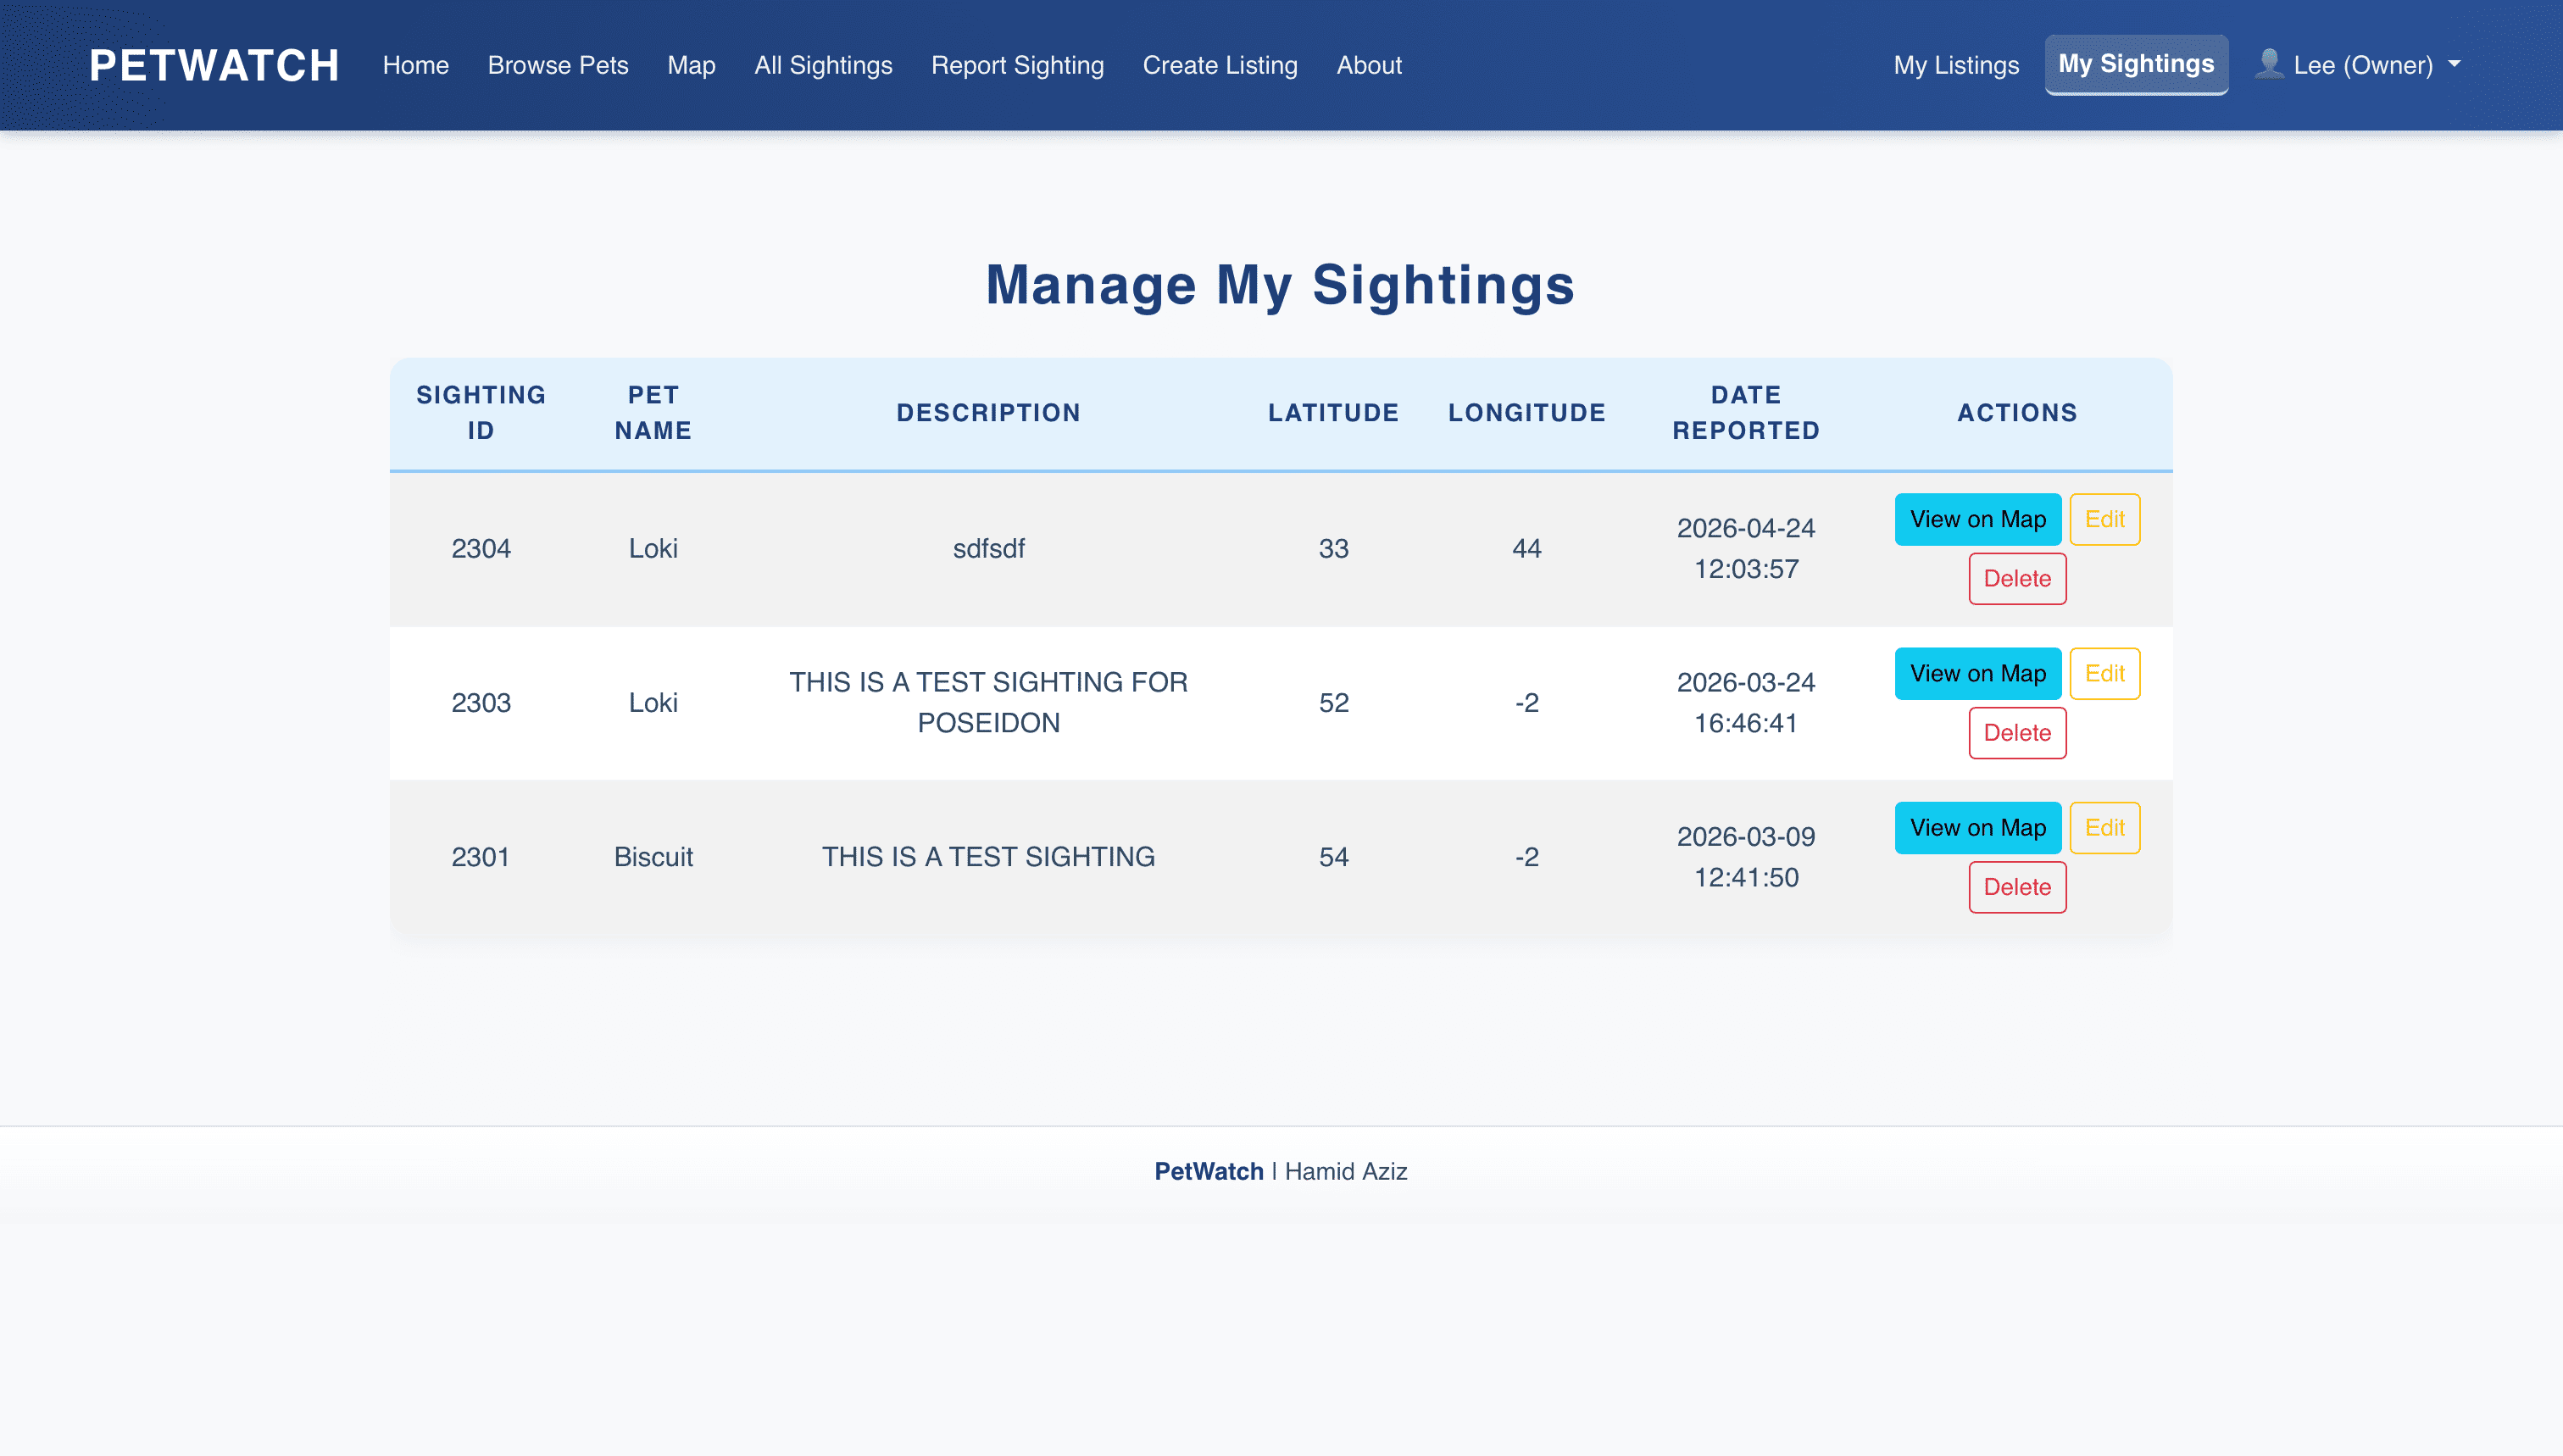This screenshot has width=2563, height=1456.
Task: Delete sighting 2304
Action: coord(2017,578)
